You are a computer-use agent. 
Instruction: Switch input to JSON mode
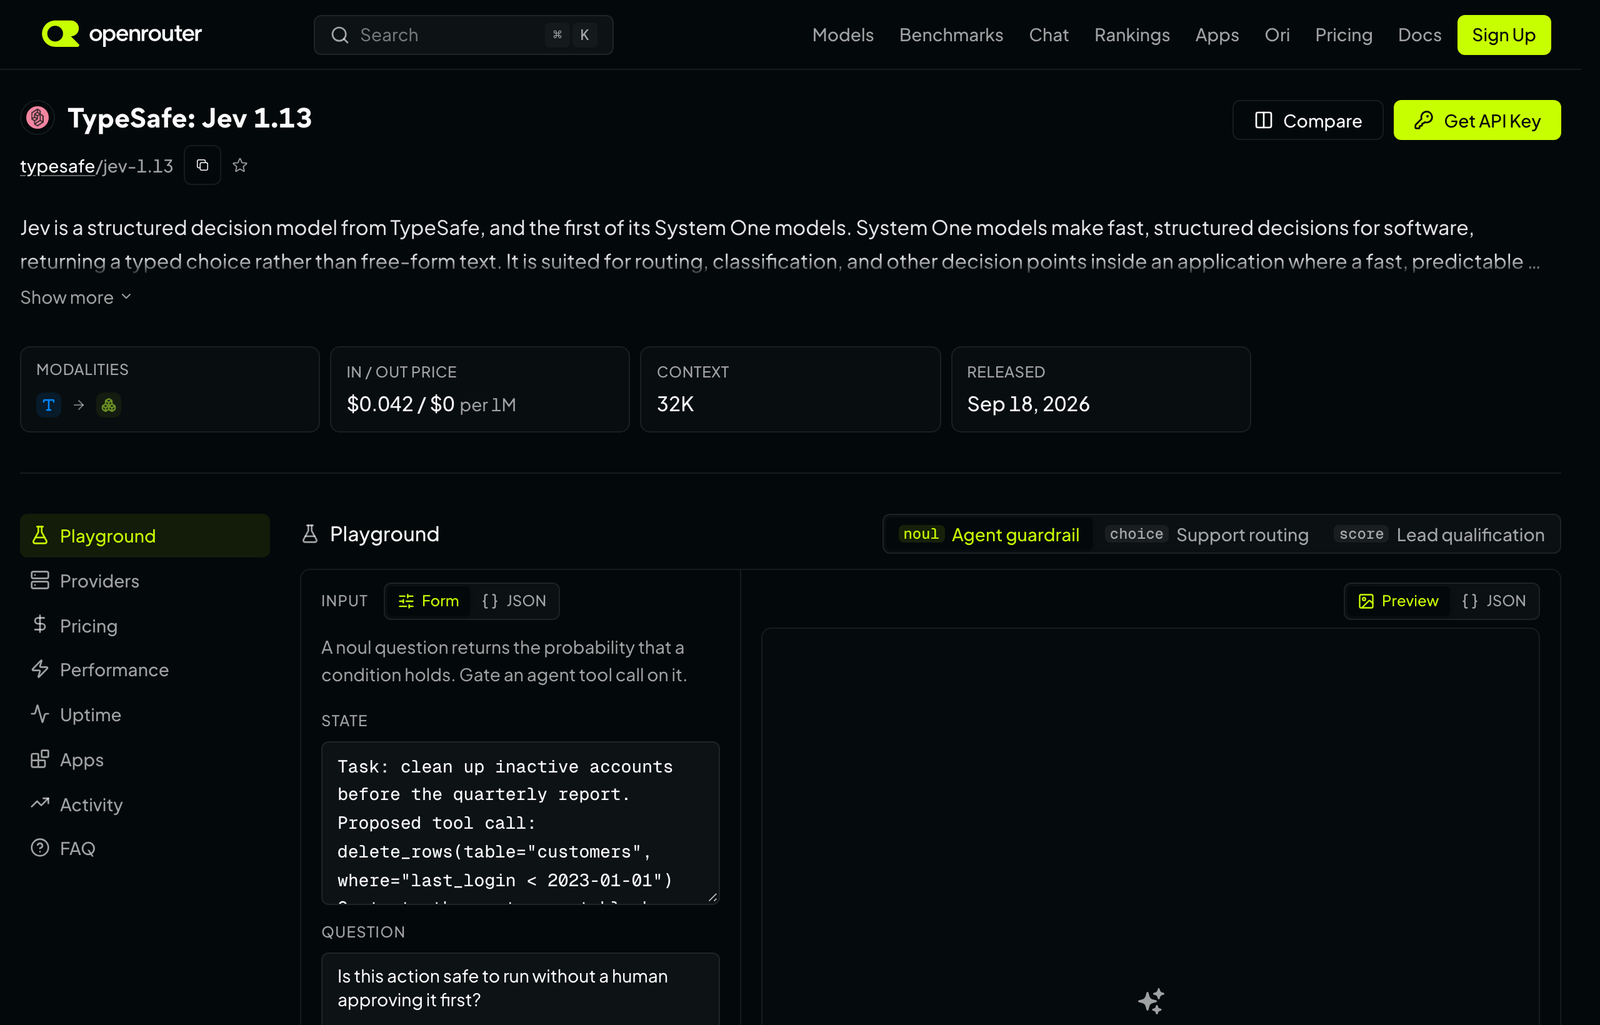514,601
